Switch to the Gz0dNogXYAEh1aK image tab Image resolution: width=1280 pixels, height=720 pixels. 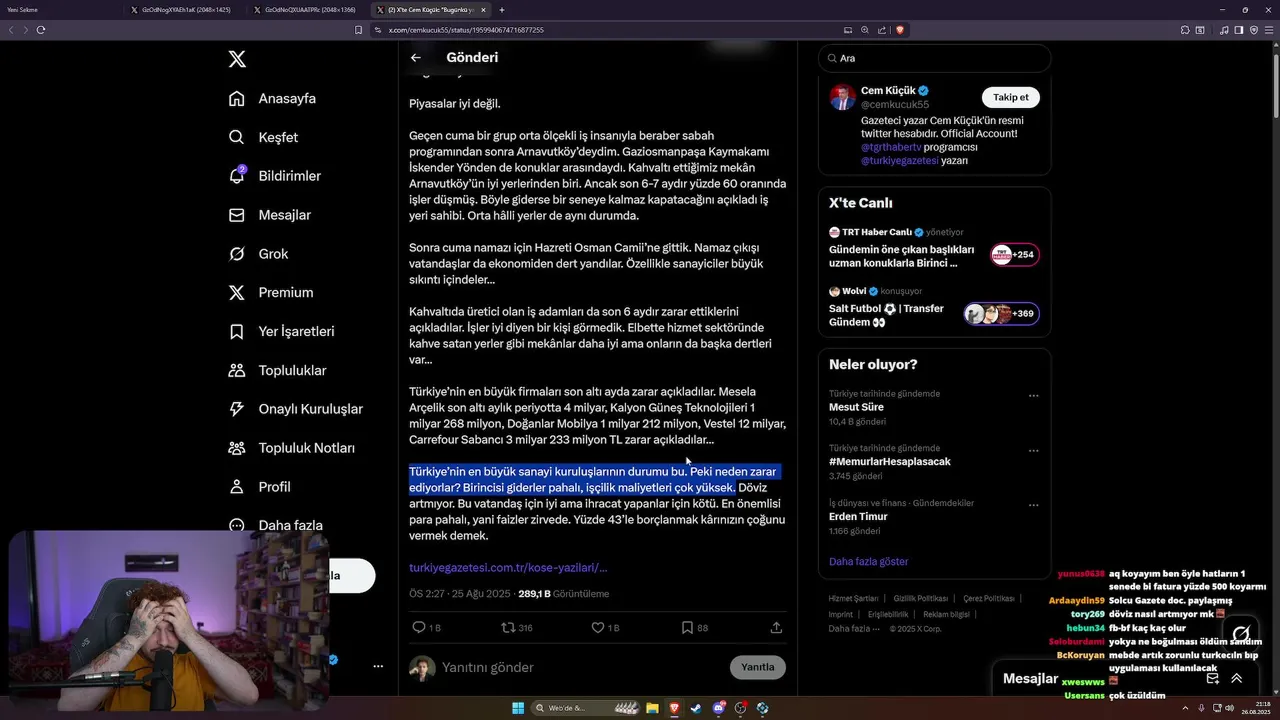[x=185, y=9]
